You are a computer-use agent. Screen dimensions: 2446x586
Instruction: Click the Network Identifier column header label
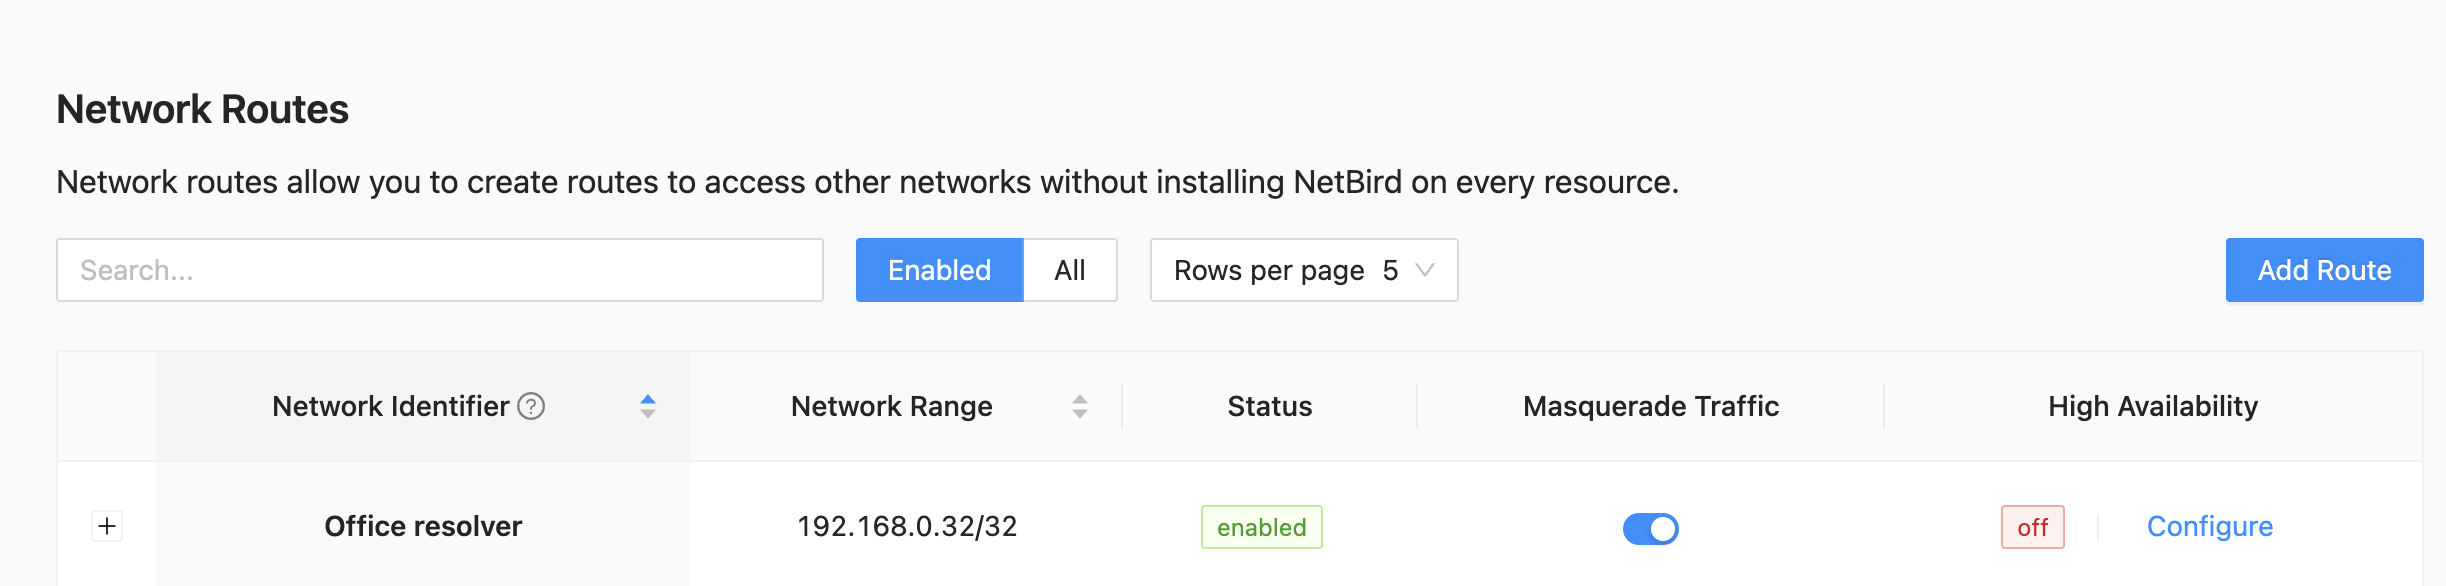click(x=390, y=406)
